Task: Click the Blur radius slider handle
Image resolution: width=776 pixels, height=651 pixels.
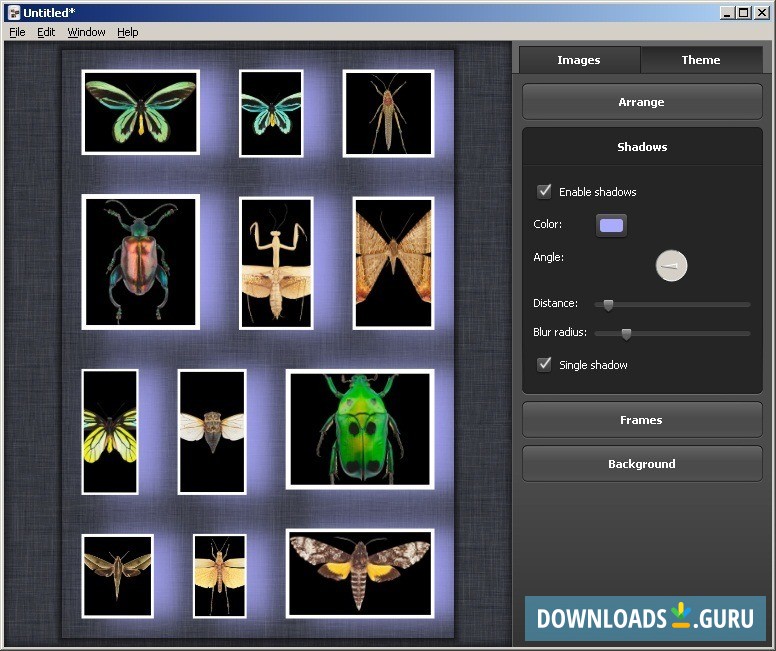Action: pos(626,334)
